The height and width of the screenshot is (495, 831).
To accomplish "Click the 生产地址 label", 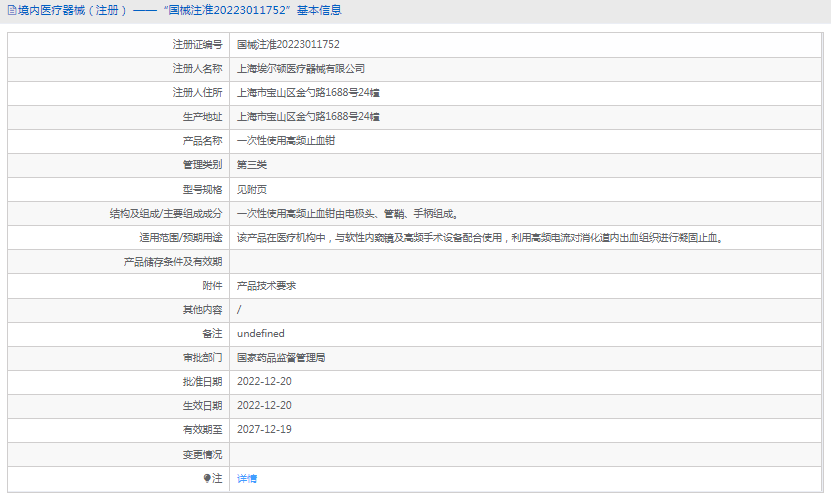I will 202,117.
